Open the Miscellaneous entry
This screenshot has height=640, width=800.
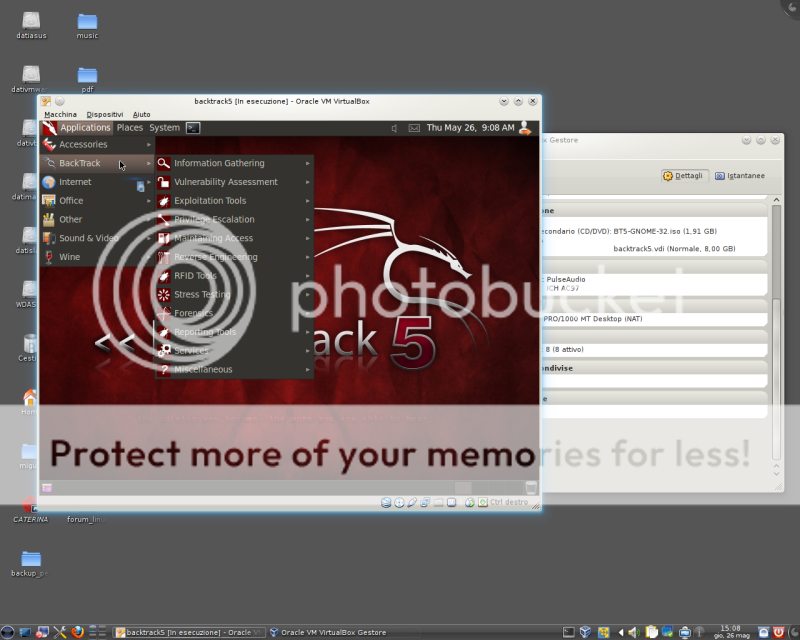(235, 370)
